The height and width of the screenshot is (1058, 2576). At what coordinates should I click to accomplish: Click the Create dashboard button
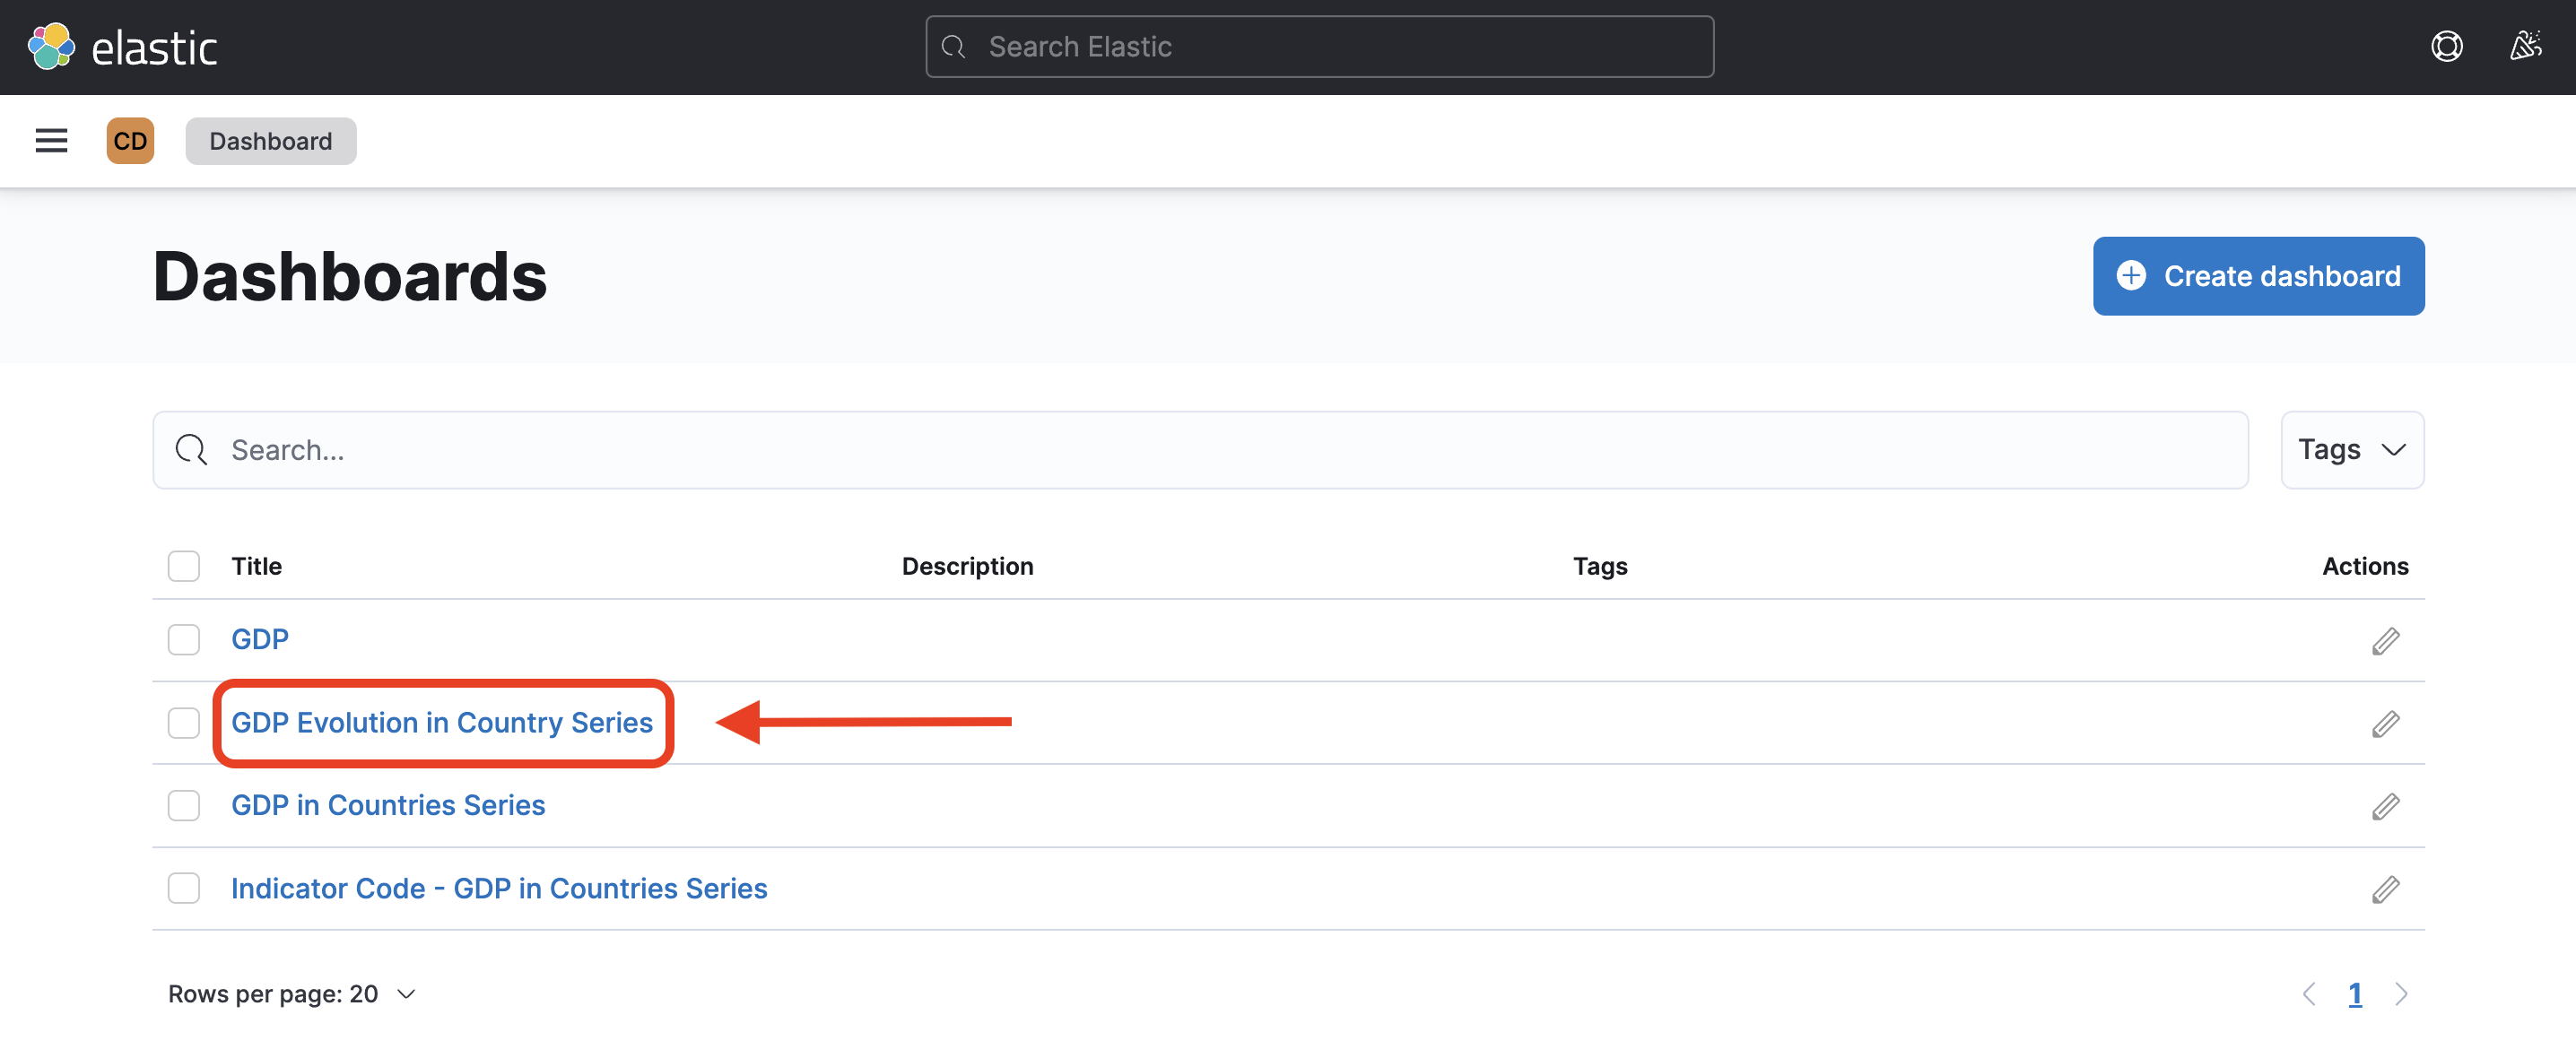(2258, 276)
